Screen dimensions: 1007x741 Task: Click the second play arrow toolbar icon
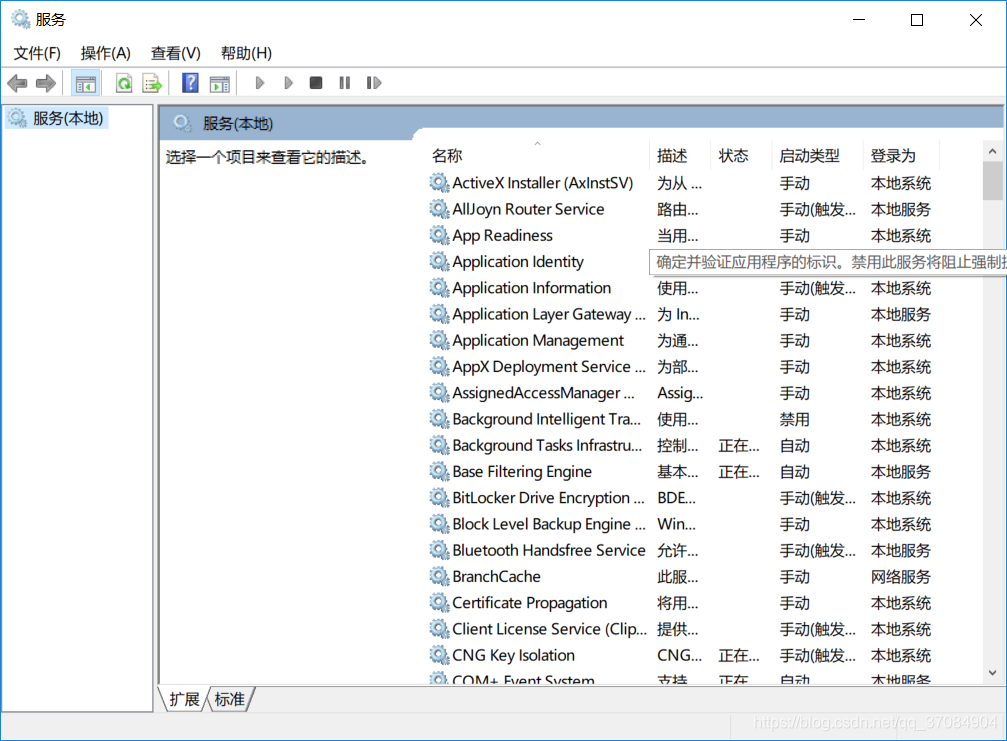click(x=288, y=83)
